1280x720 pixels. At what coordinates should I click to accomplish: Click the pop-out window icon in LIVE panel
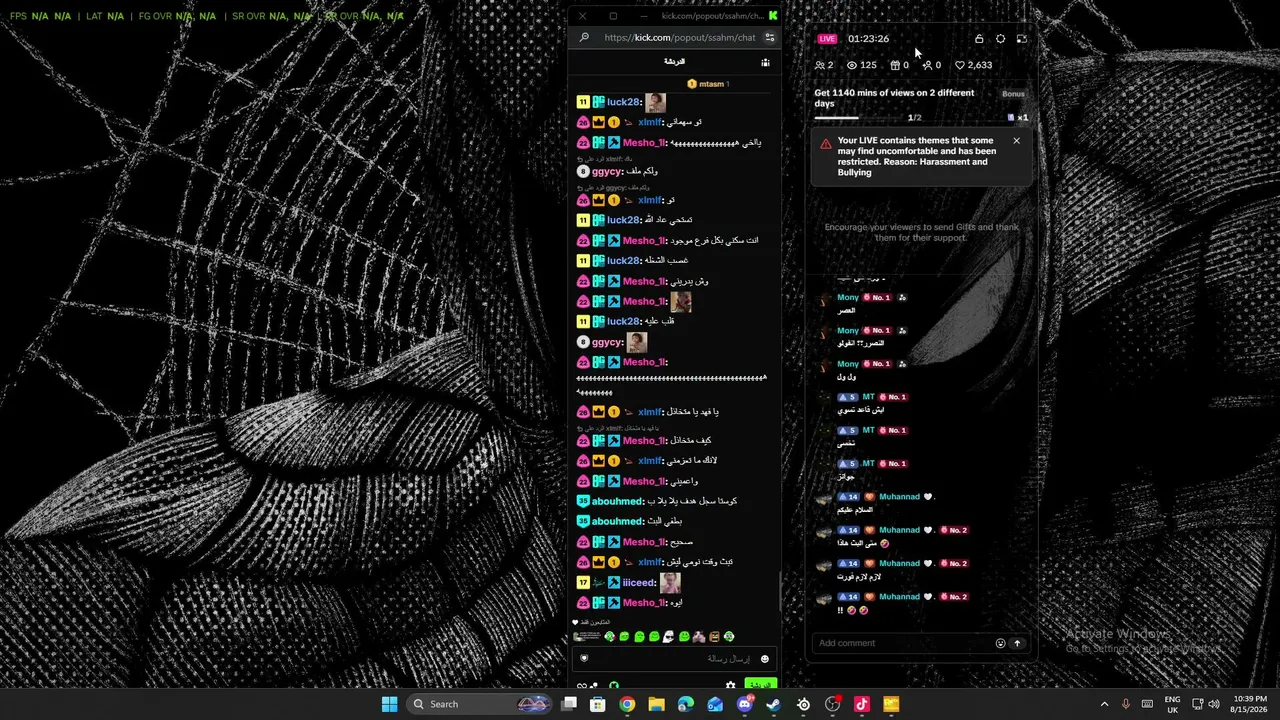[1021, 39]
